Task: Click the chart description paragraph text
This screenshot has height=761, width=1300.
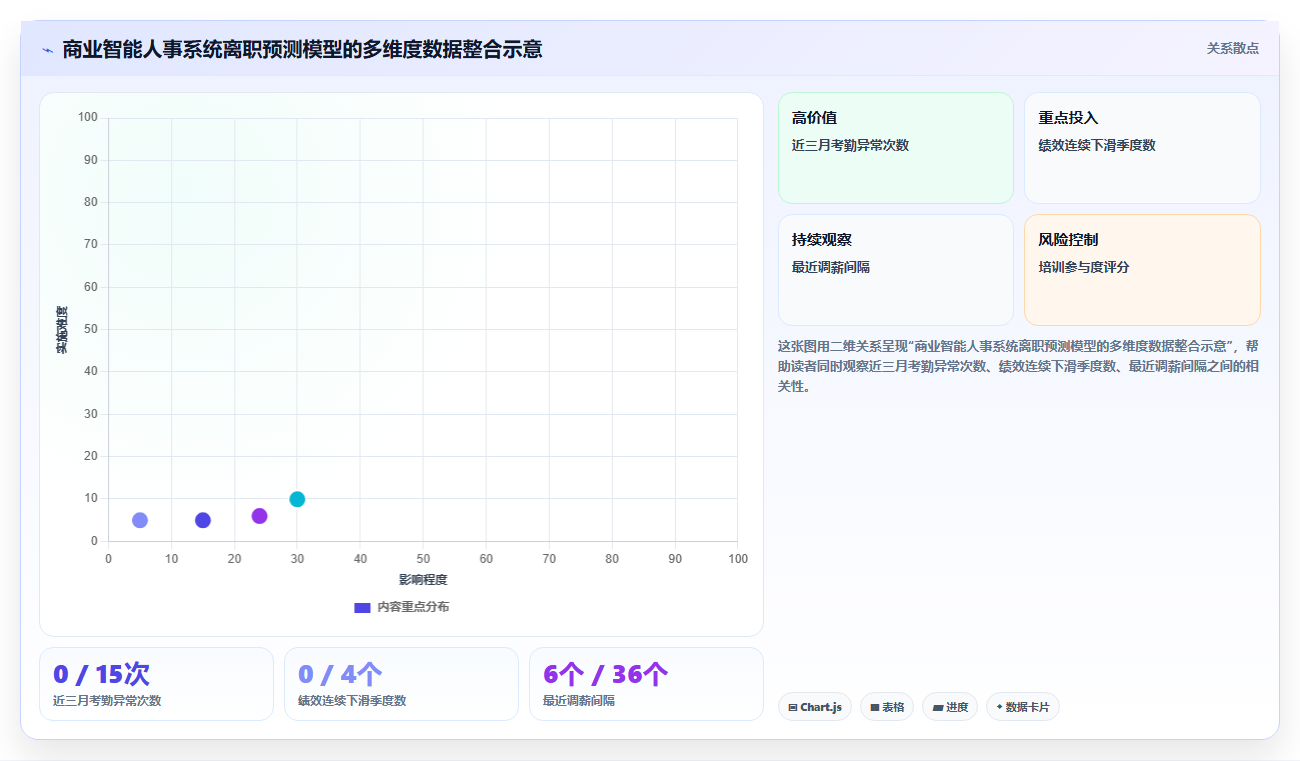Action: point(1018,366)
